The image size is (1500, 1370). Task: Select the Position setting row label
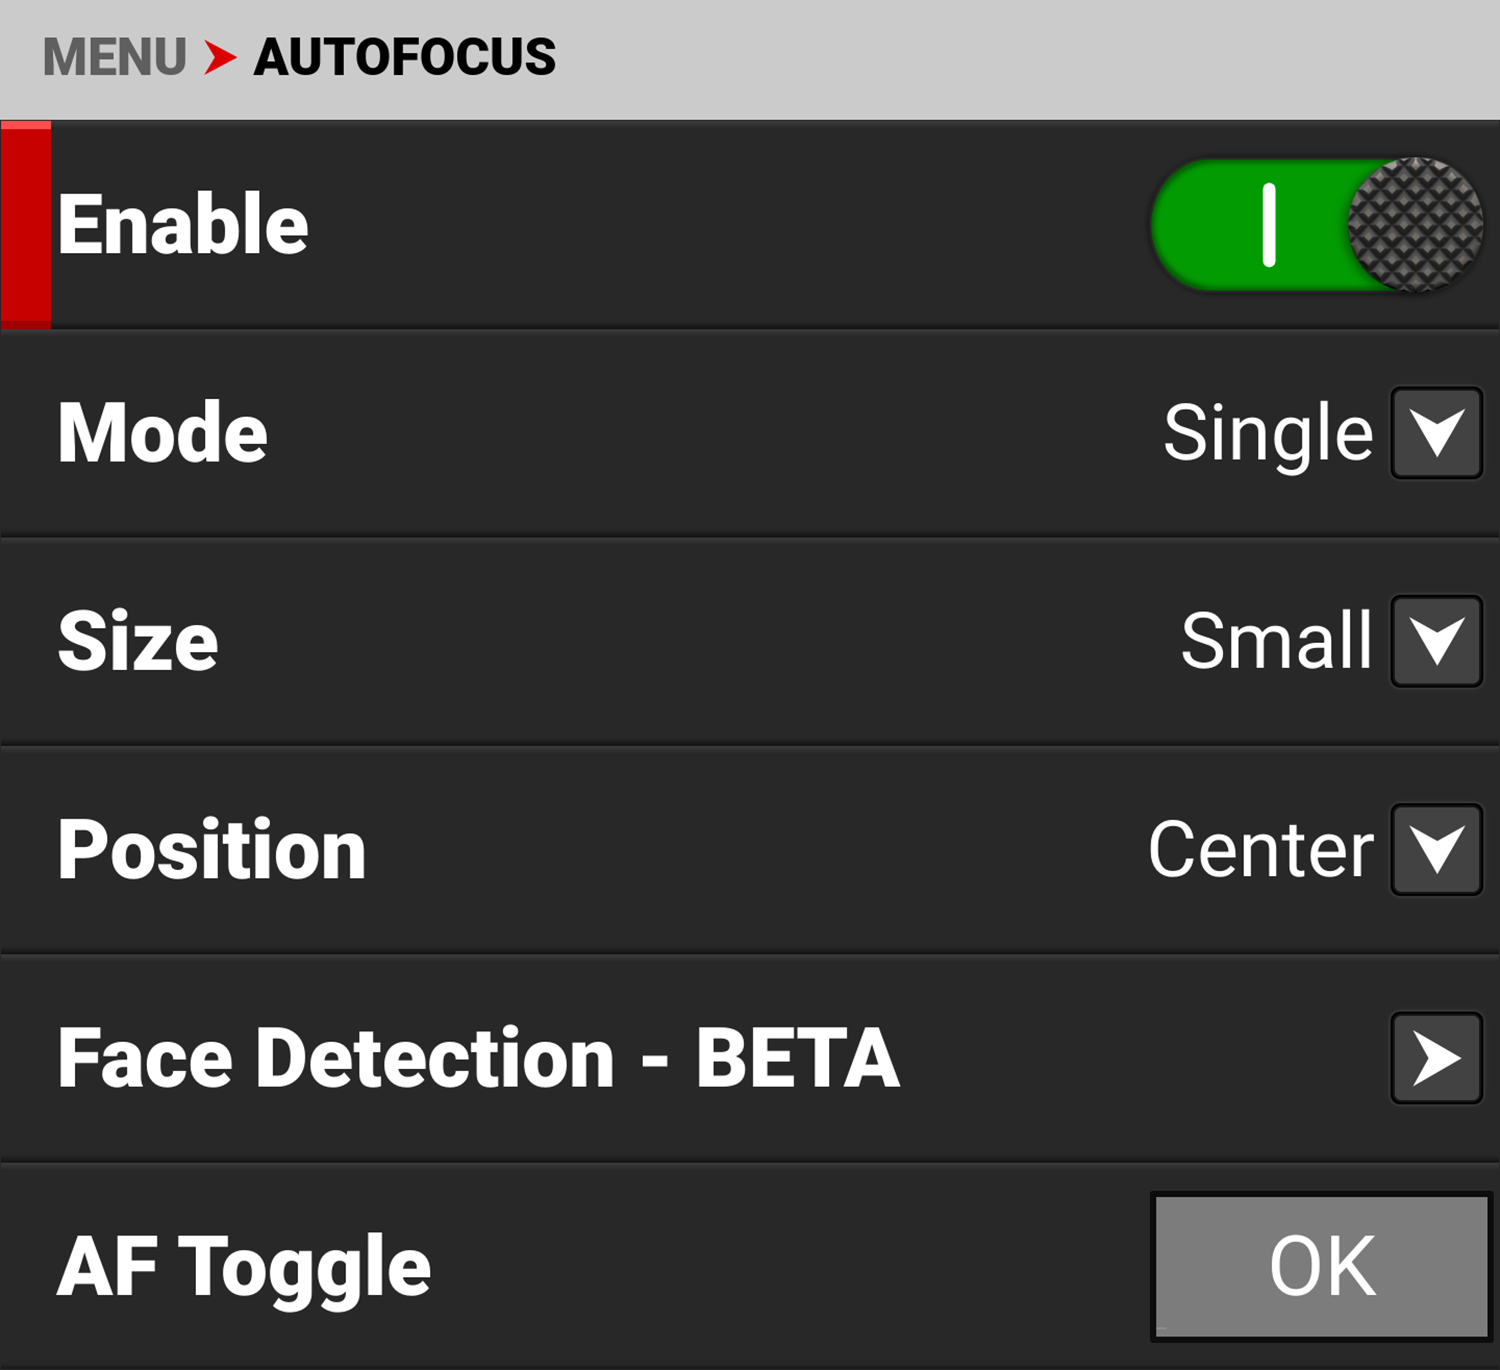point(212,849)
